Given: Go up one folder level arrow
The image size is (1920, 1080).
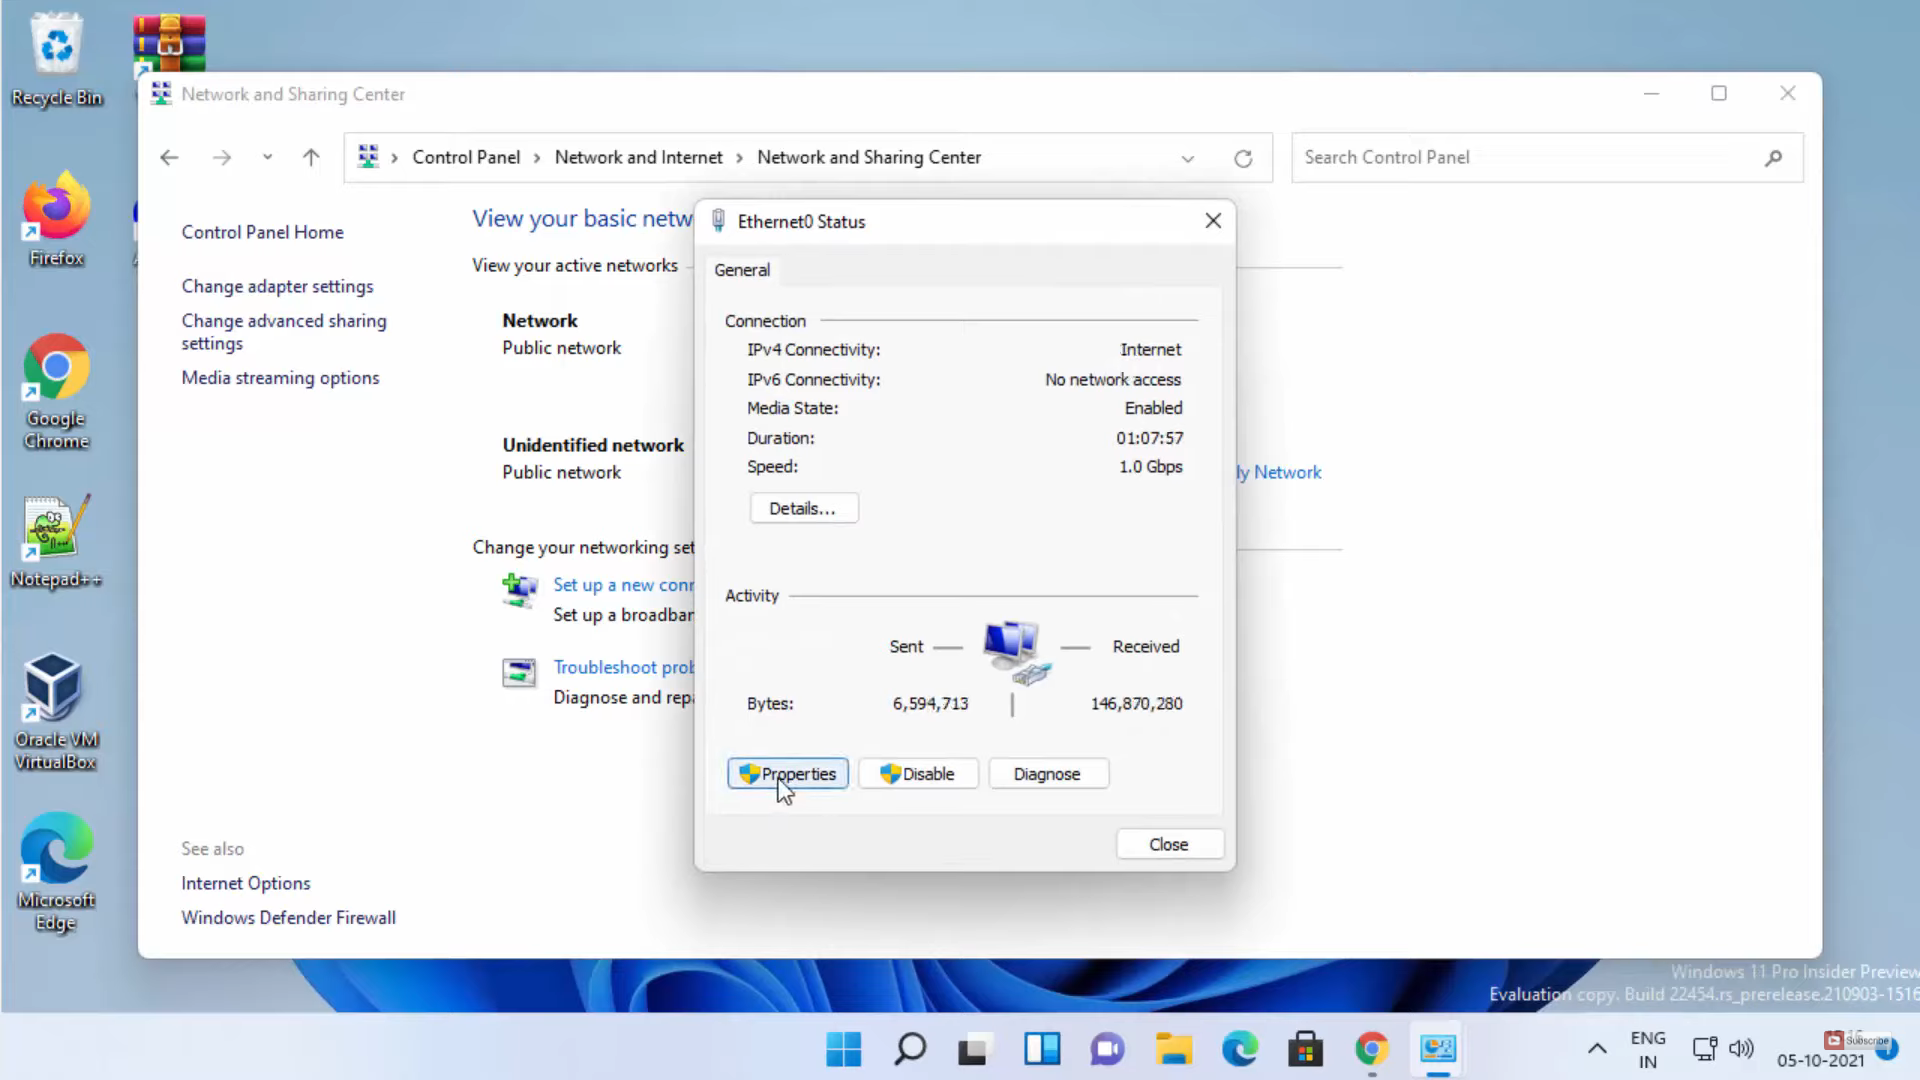Looking at the screenshot, I should click(x=311, y=157).
